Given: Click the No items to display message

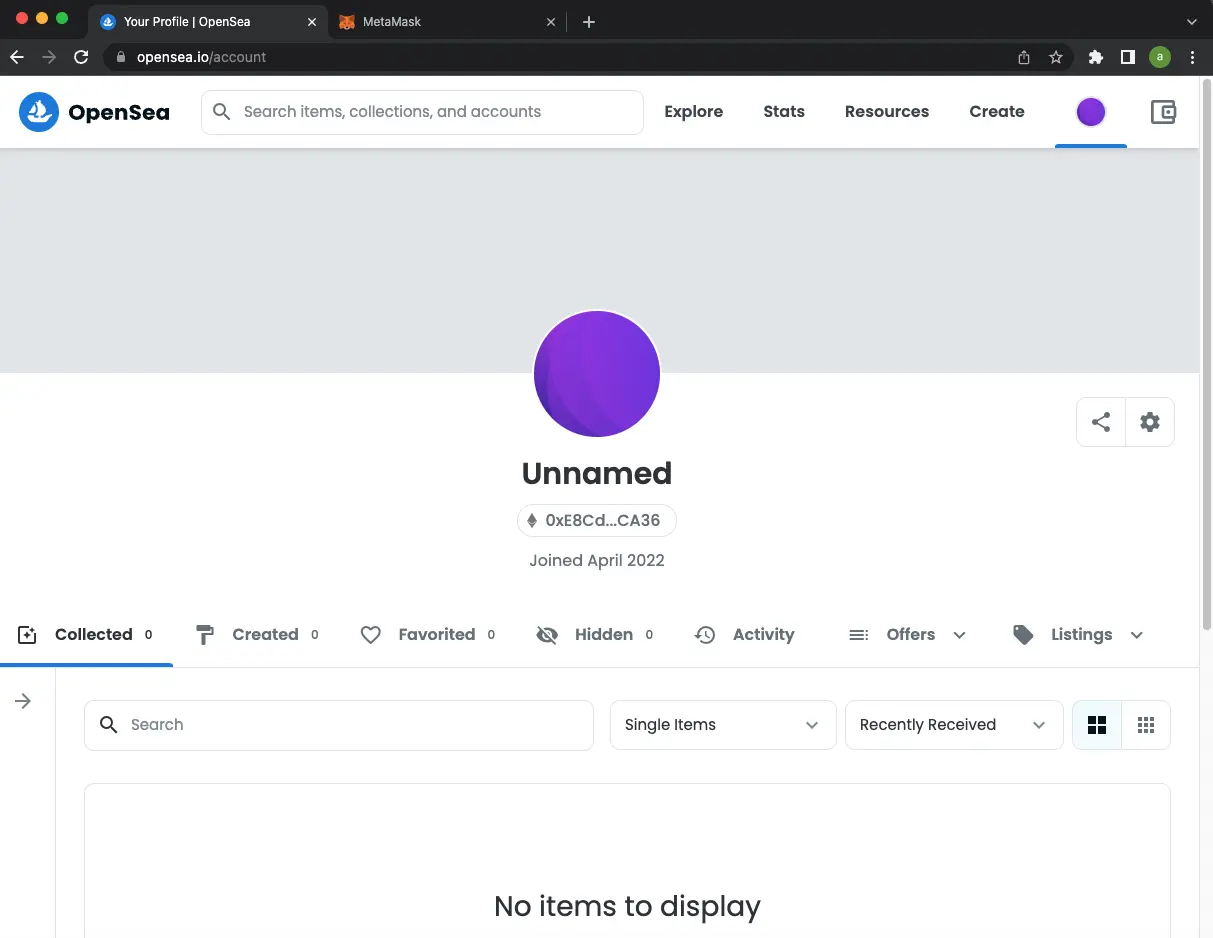Looking at the screenshot, I should pos(627,907).
